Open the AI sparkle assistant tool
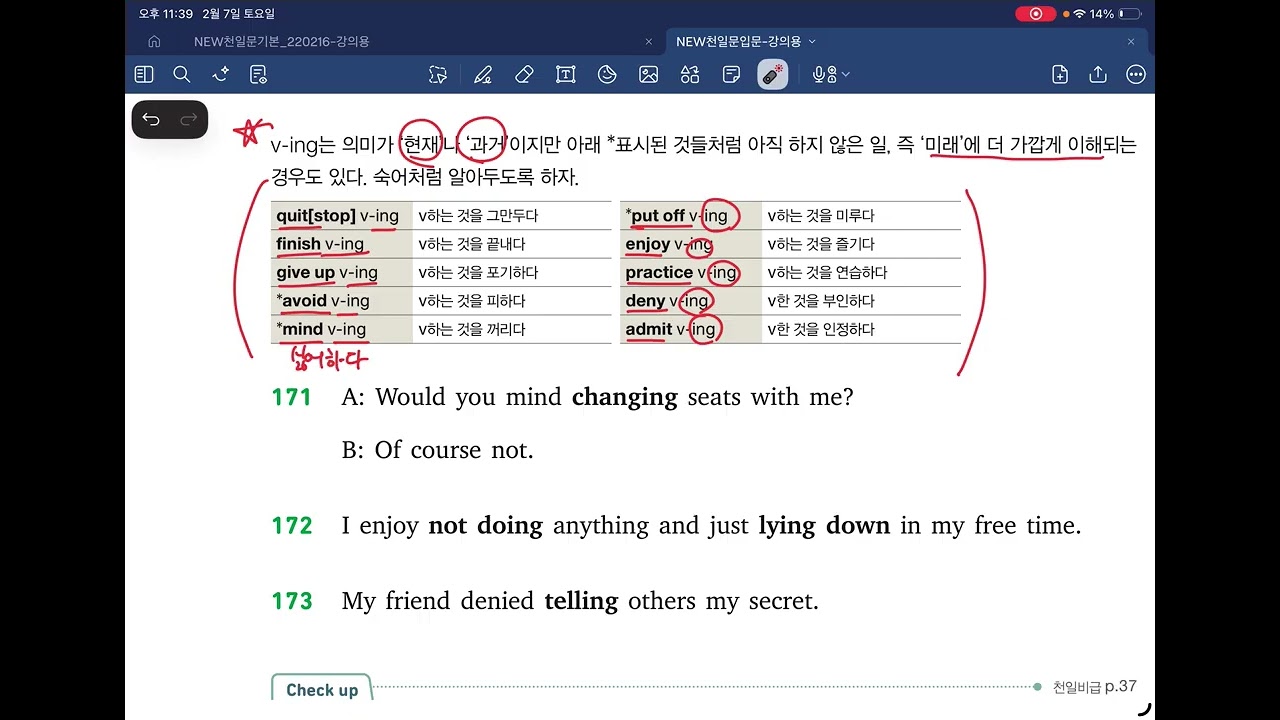 pos(221,74)
